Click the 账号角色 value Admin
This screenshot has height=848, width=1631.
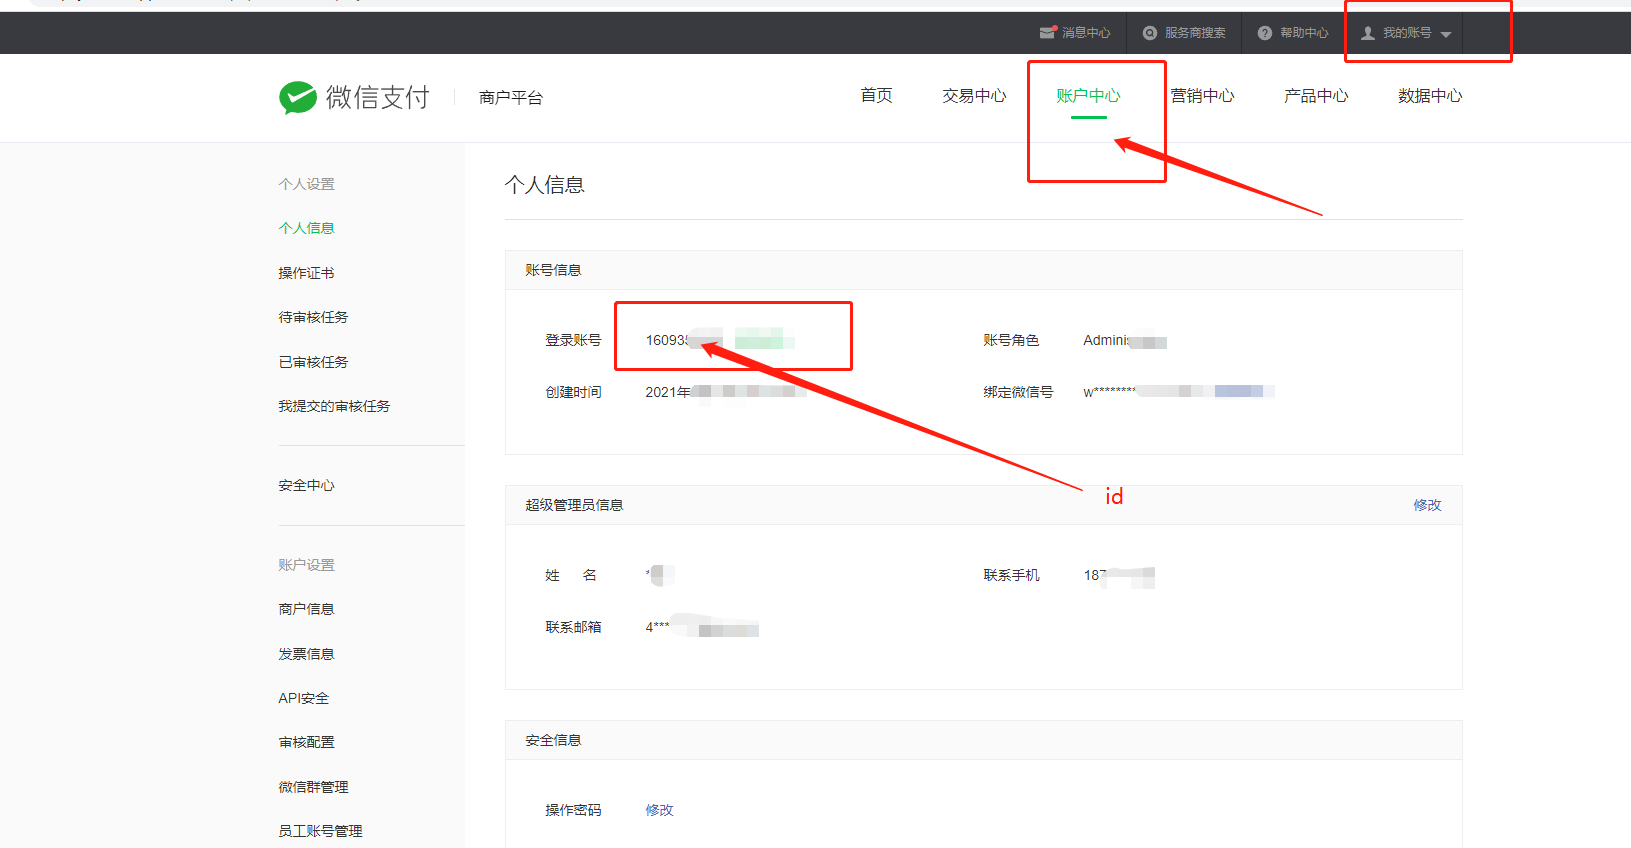1125,340
